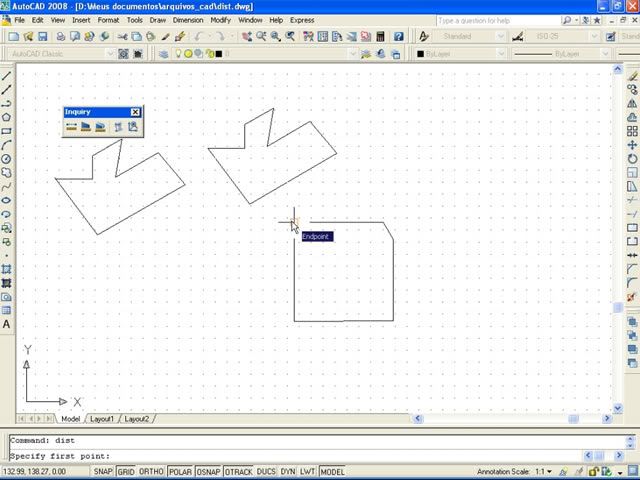Toggle LWT lineweight display

(307, 471)
